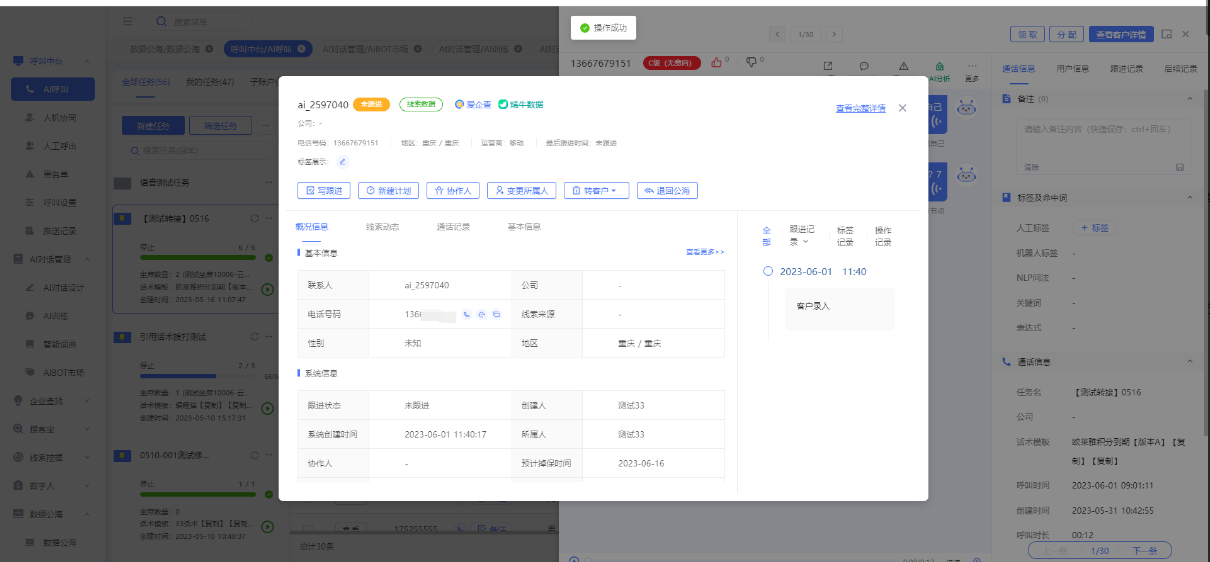This screenshot has height=562, width=1210.
Task: Open the 转客户 dropdown button
Action: click(x=597, y=190)
